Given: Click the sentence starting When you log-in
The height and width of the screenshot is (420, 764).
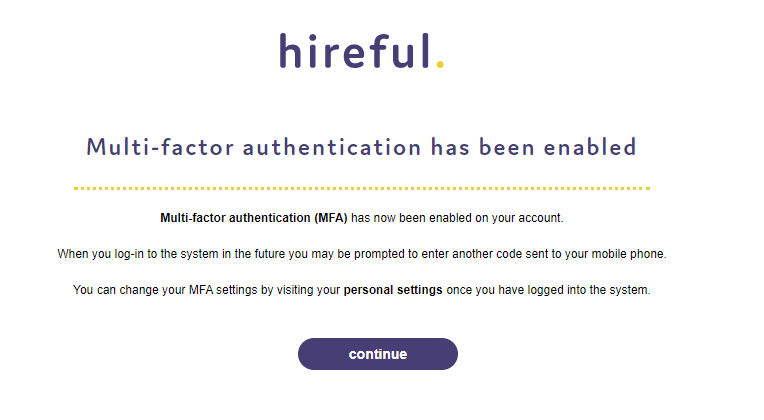Looking at the screenshot, I should click(x=362, y=254).
